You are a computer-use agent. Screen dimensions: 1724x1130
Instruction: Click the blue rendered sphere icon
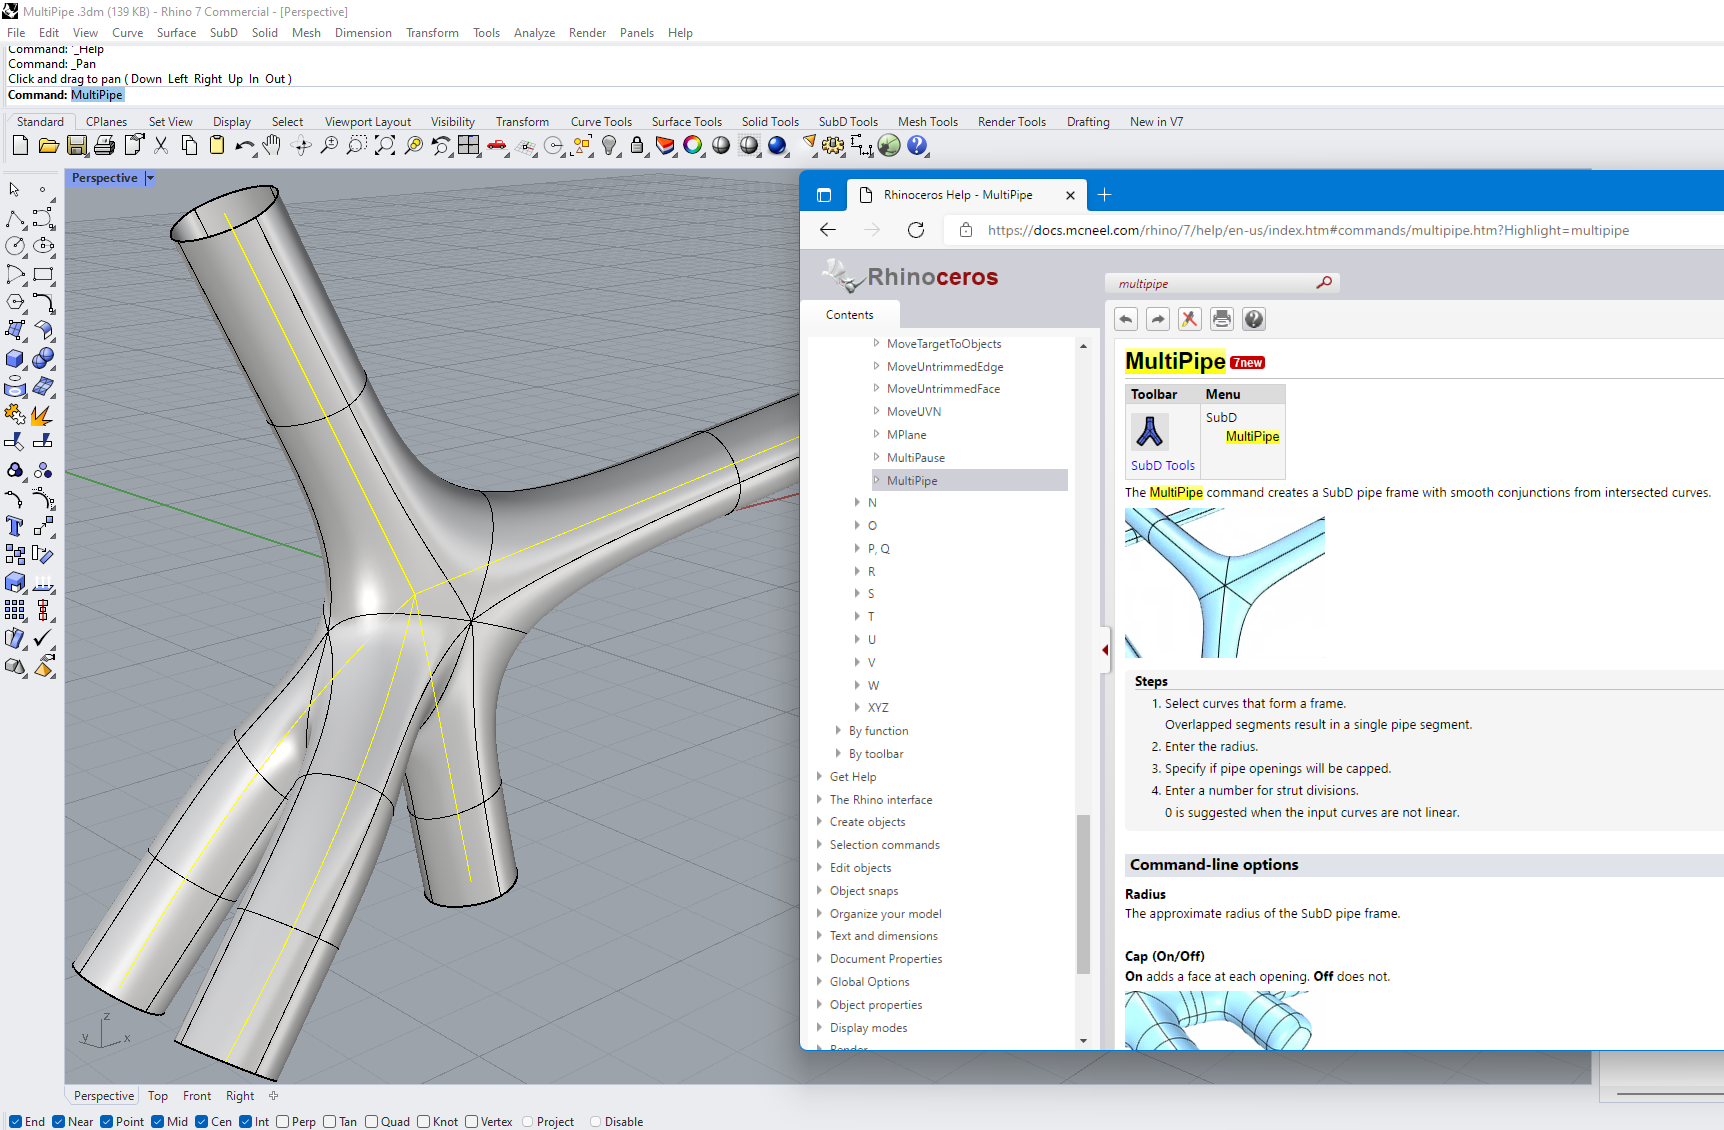pos(777,146)
